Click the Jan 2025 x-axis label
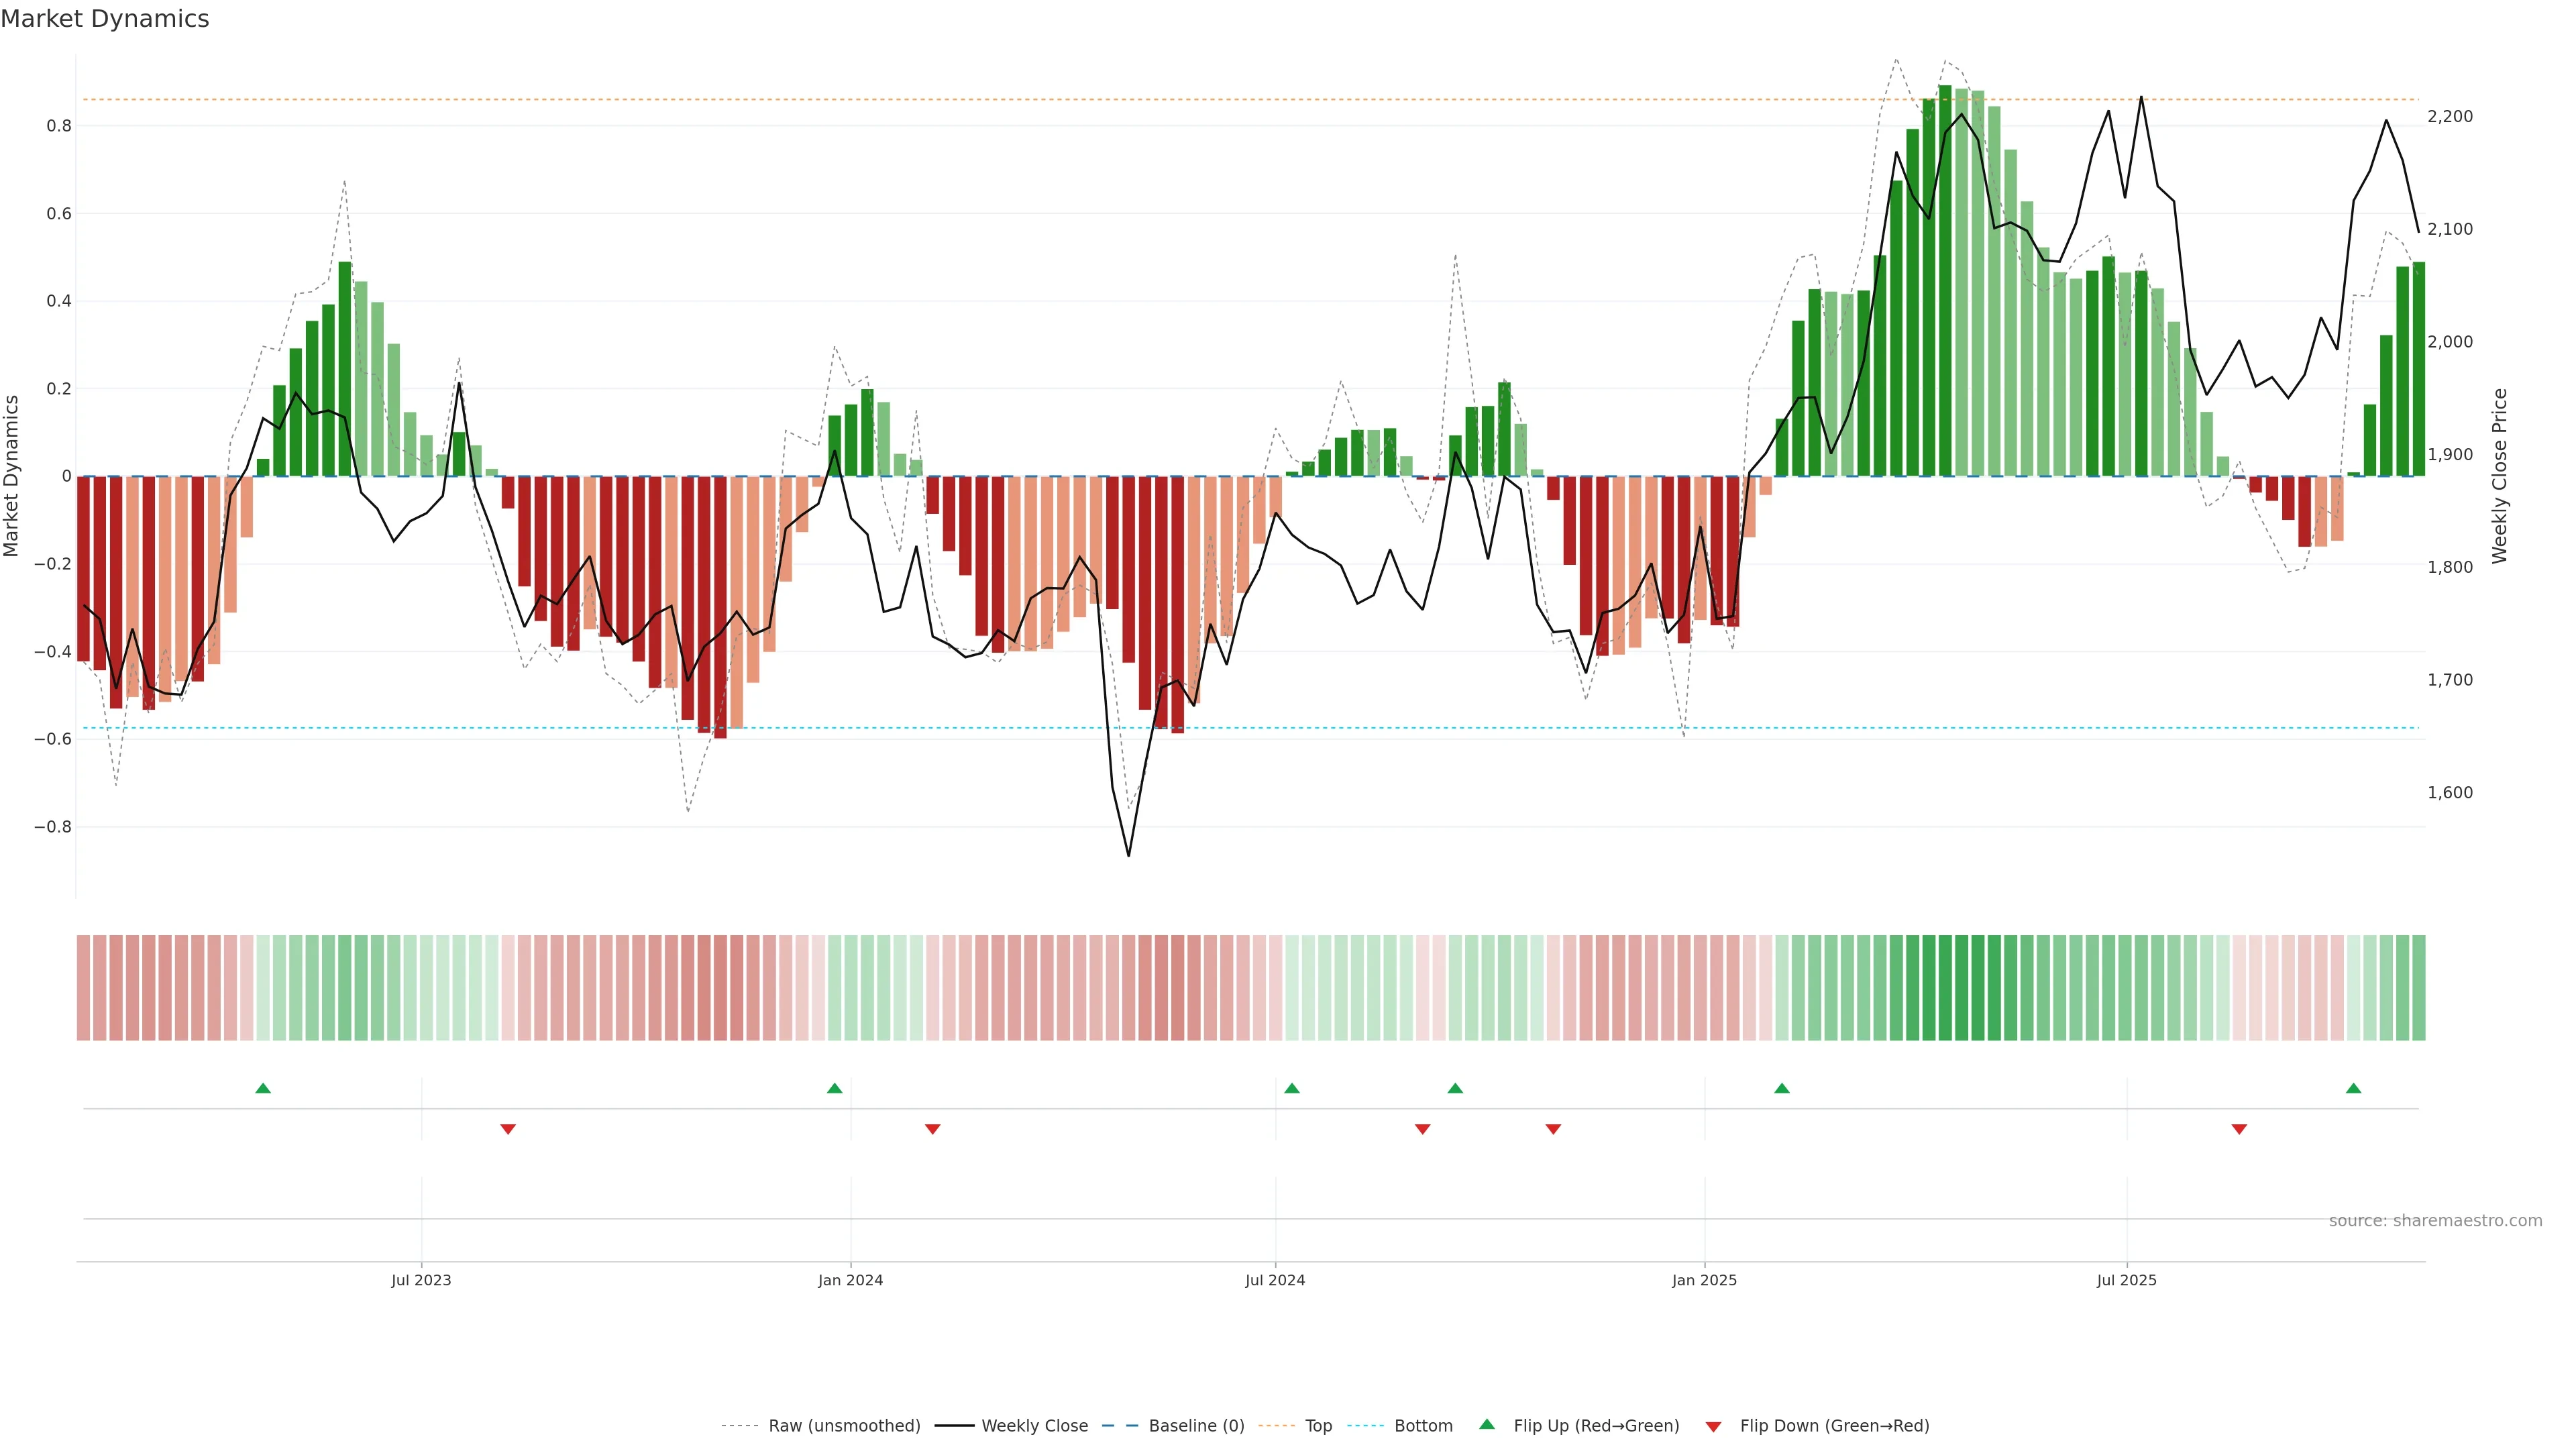2576x1449 pixels. (x=1705, y=1280)
